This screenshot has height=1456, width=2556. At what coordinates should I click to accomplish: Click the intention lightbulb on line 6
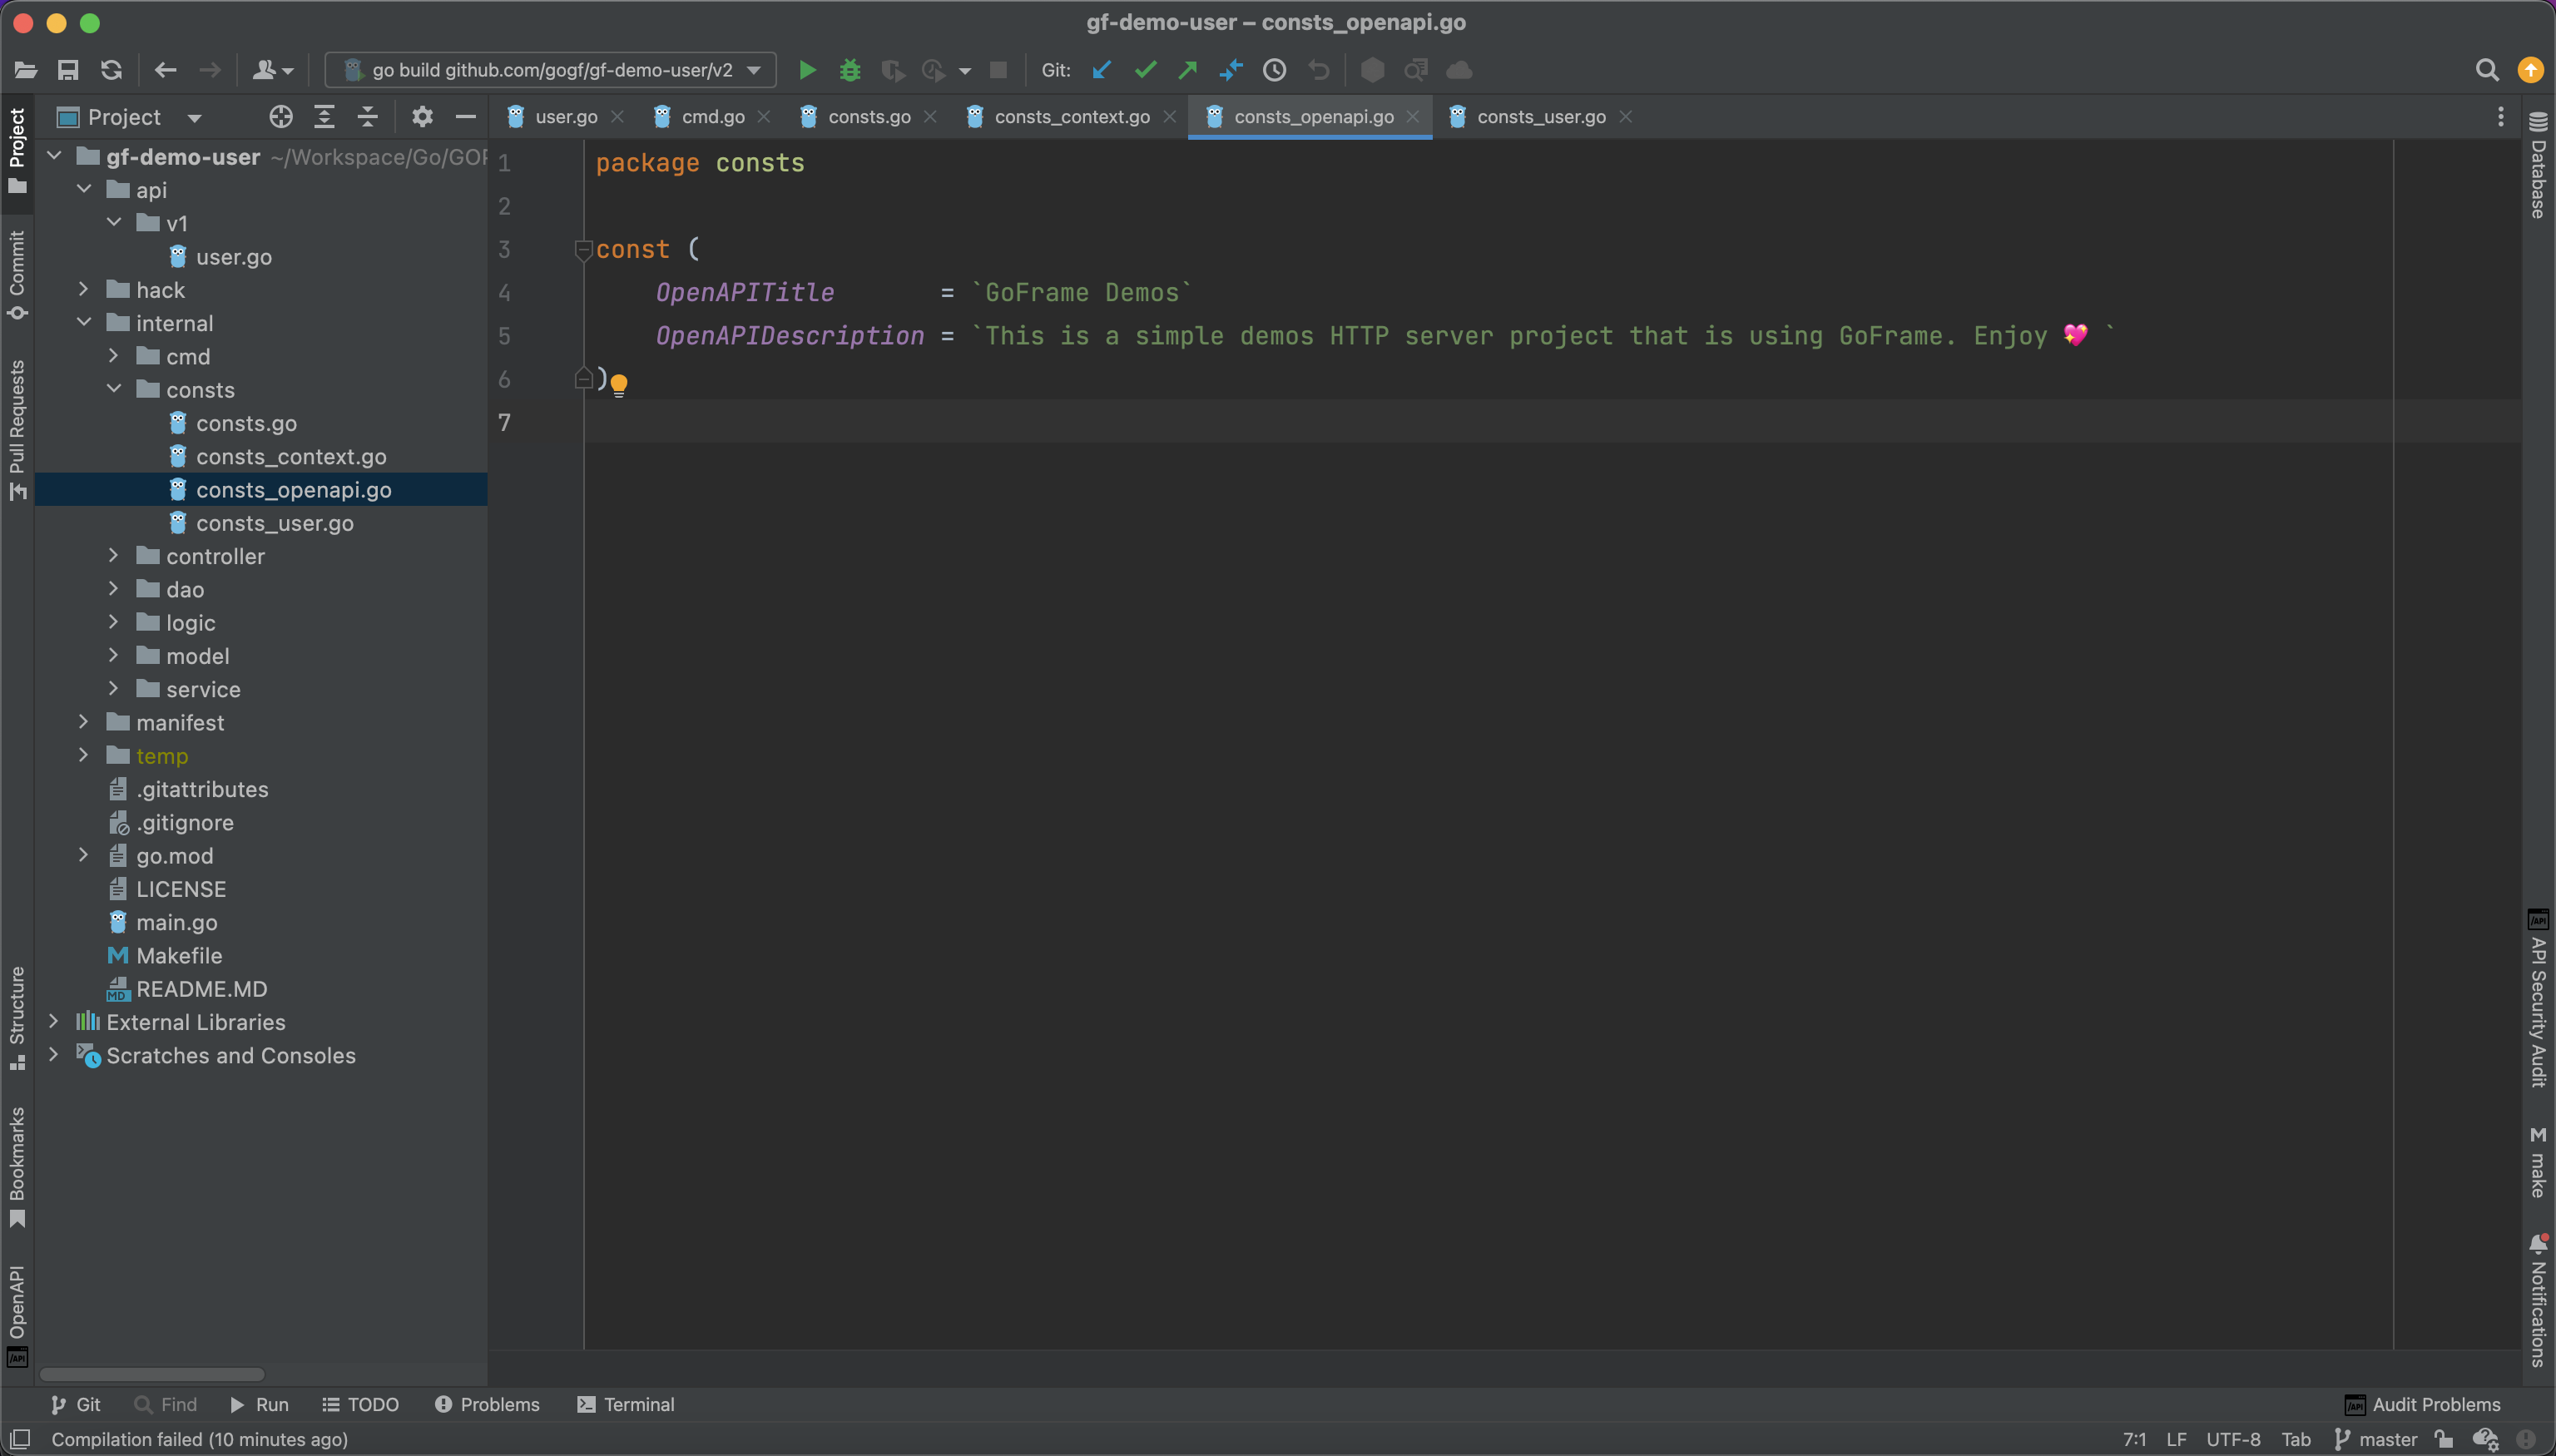coord(619,384)
